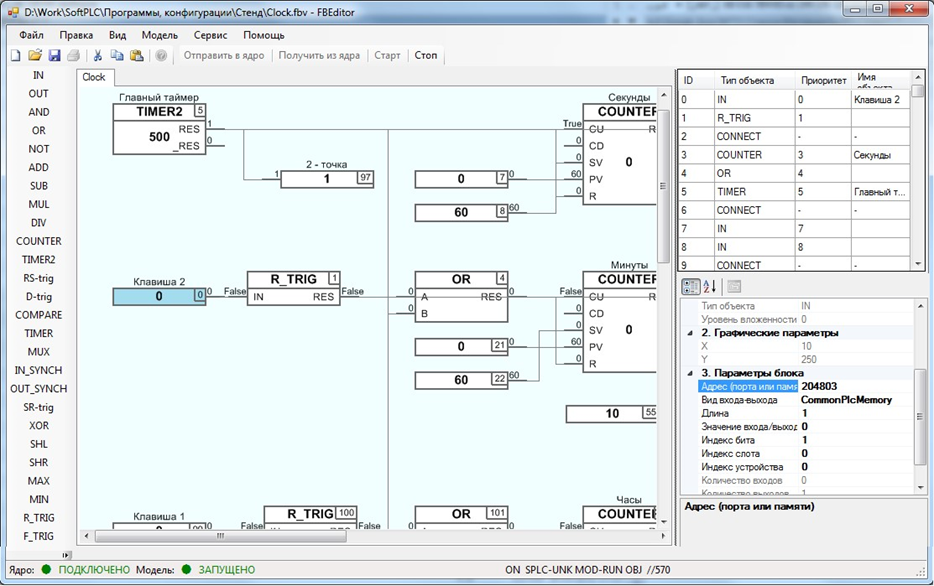Switch property grid to Categorized view
This screenshot has width=934, height=586.
click(690, 287)
